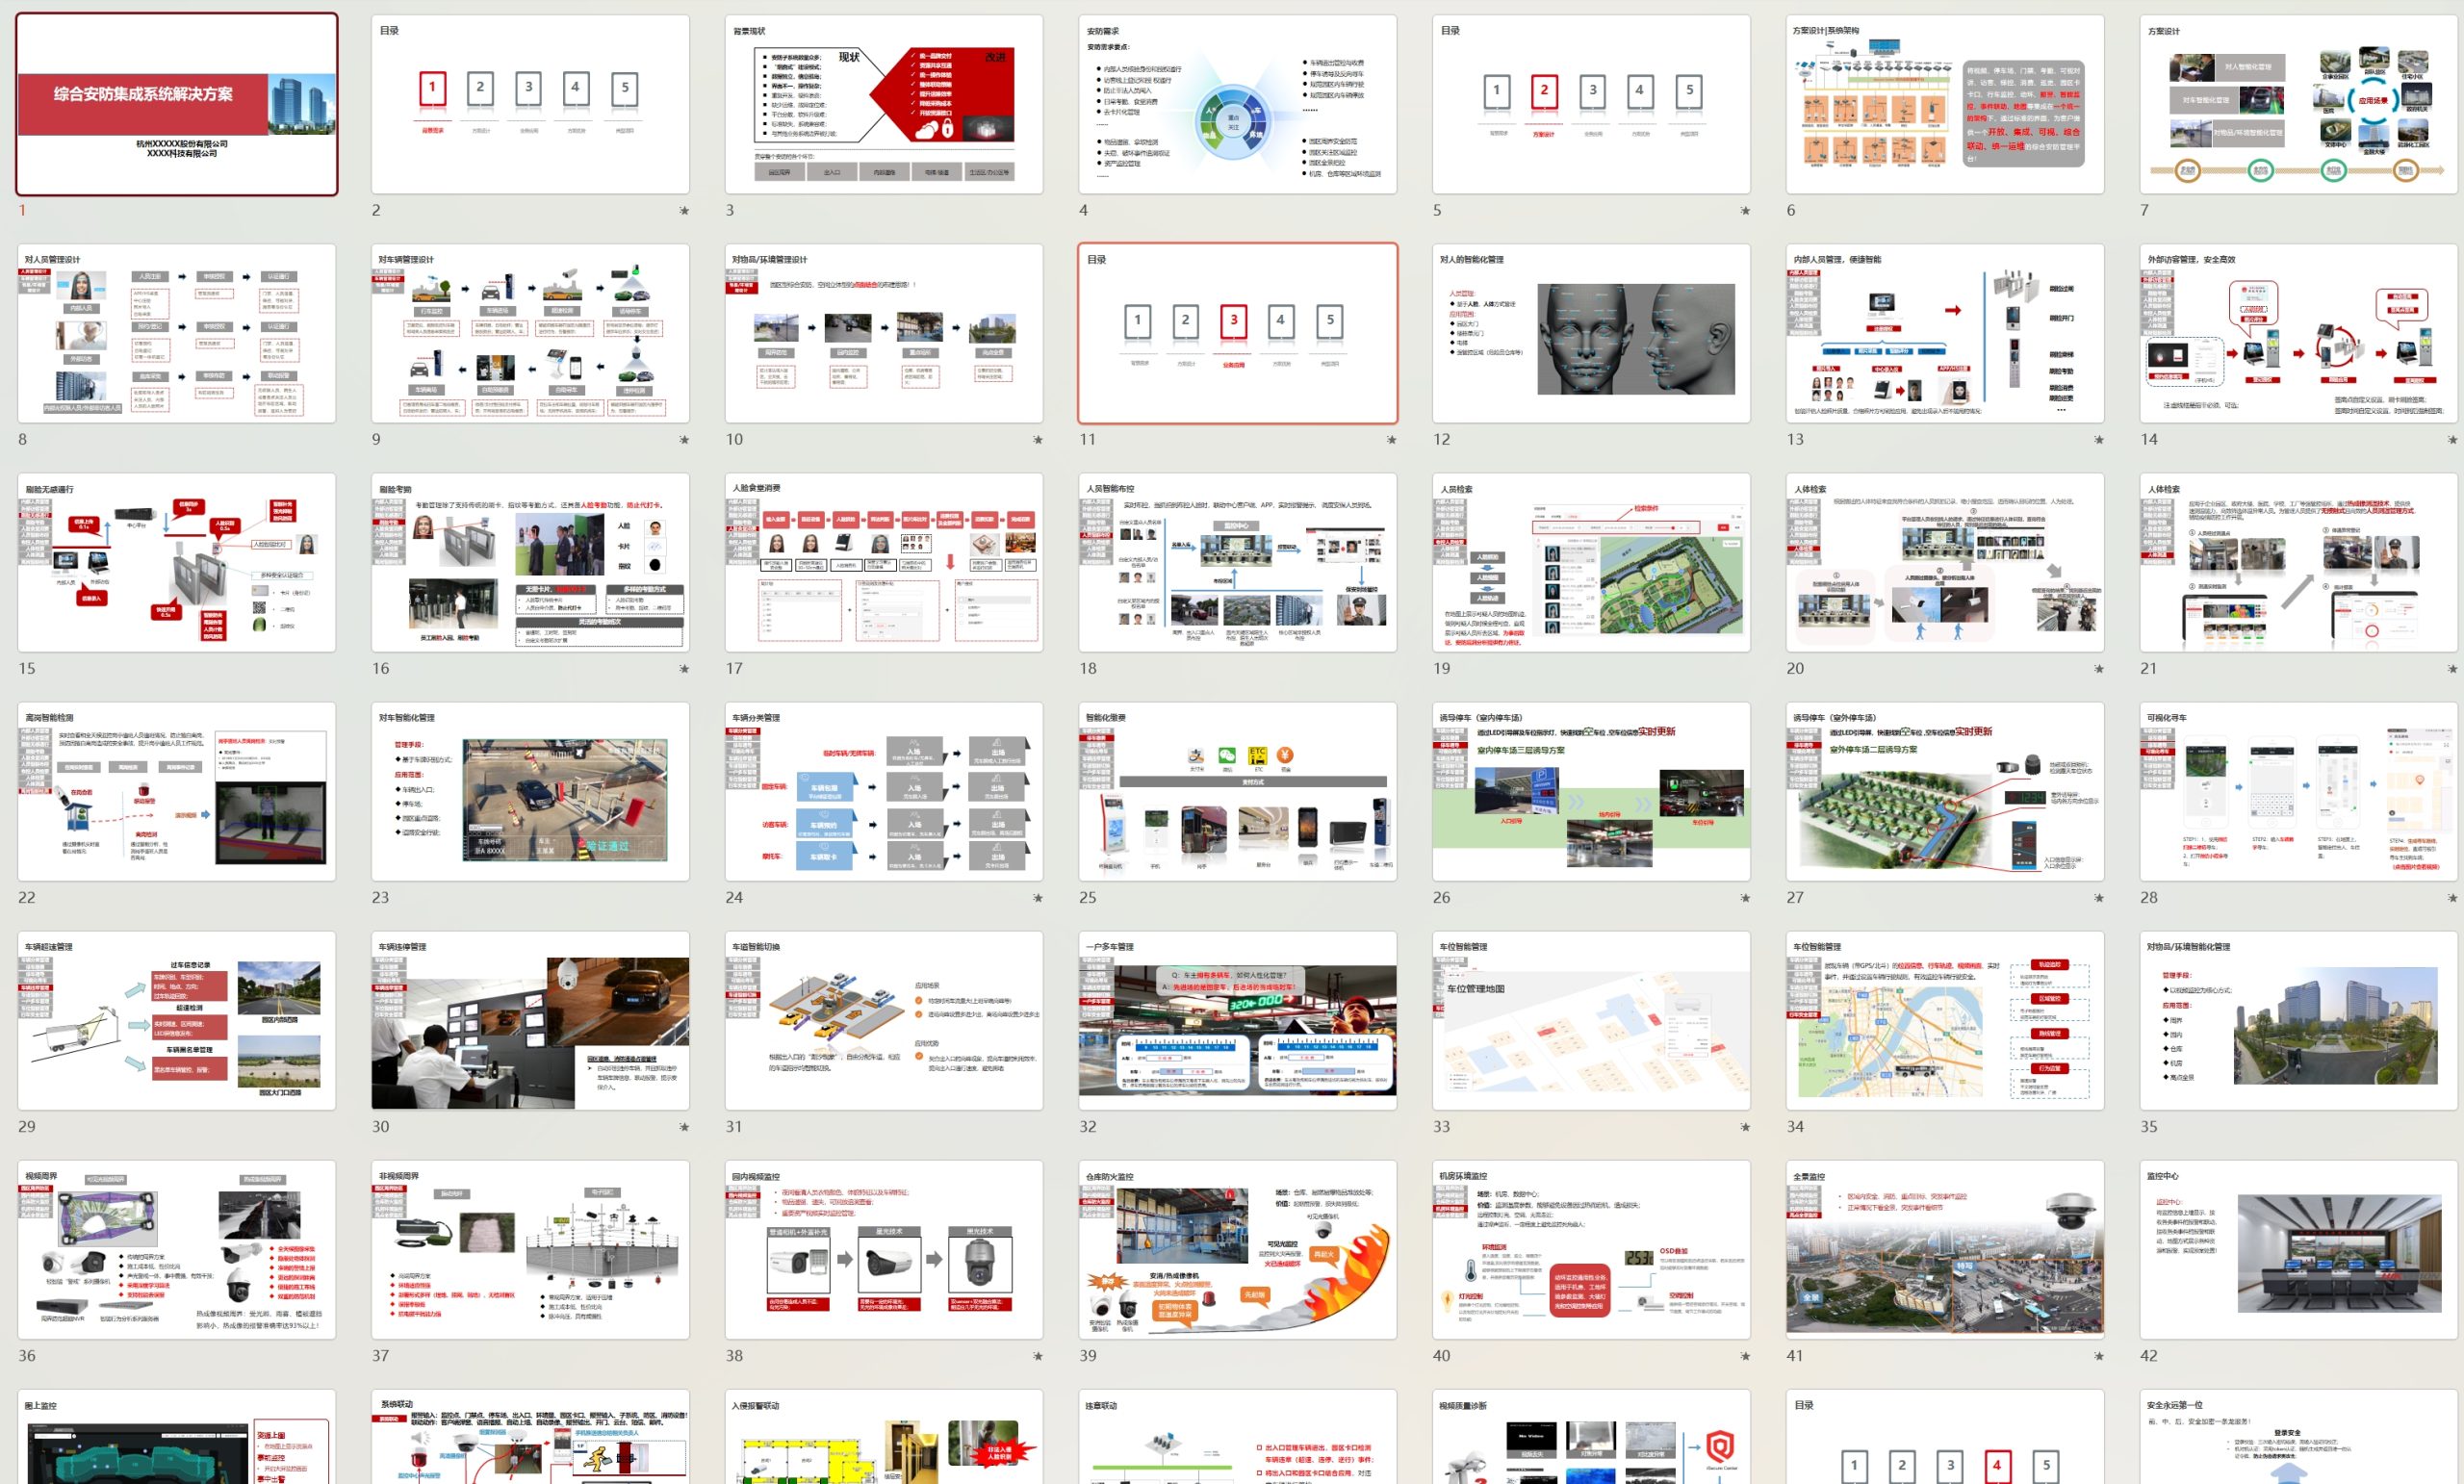Click the transition star under slide 14
2464x1484 pixels.
[2452, 440]
